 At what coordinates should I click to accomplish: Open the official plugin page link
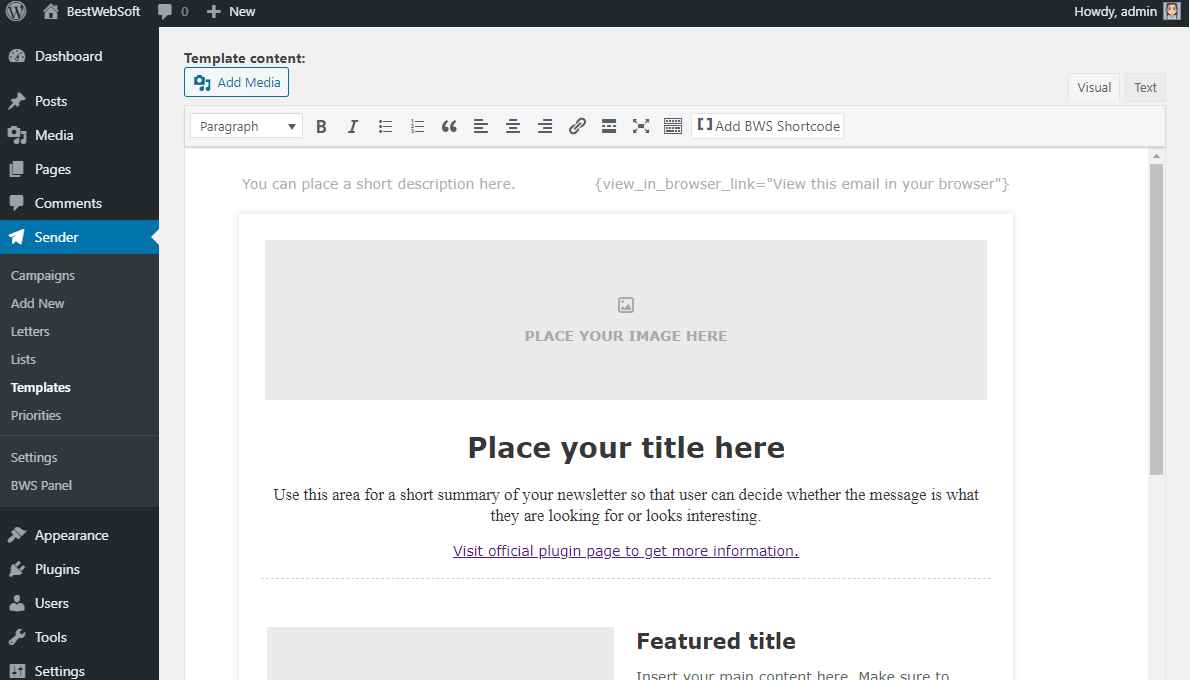pyautogui.click(x=625, y=550)
